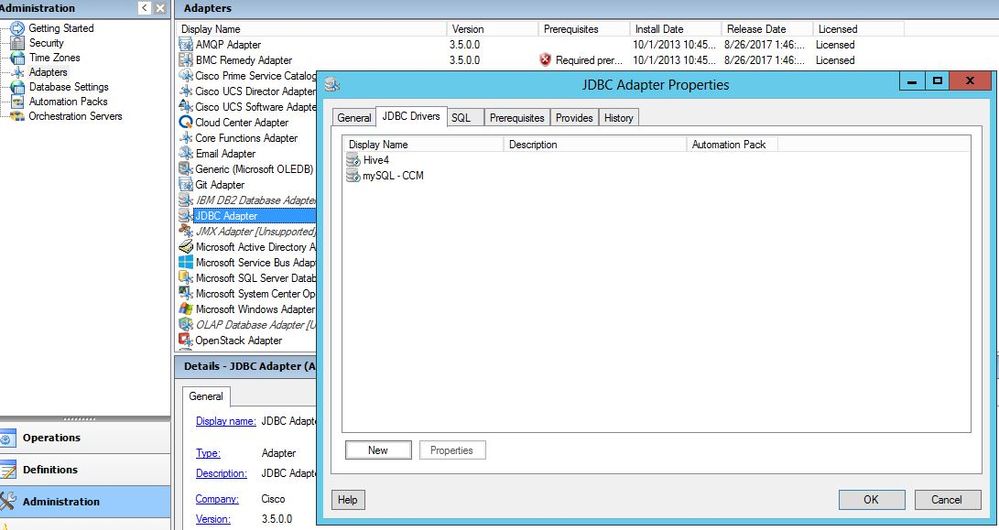Select the JMX Adapter [Unsupported] row
Screen dimensions: 999x530
[247, 231]
